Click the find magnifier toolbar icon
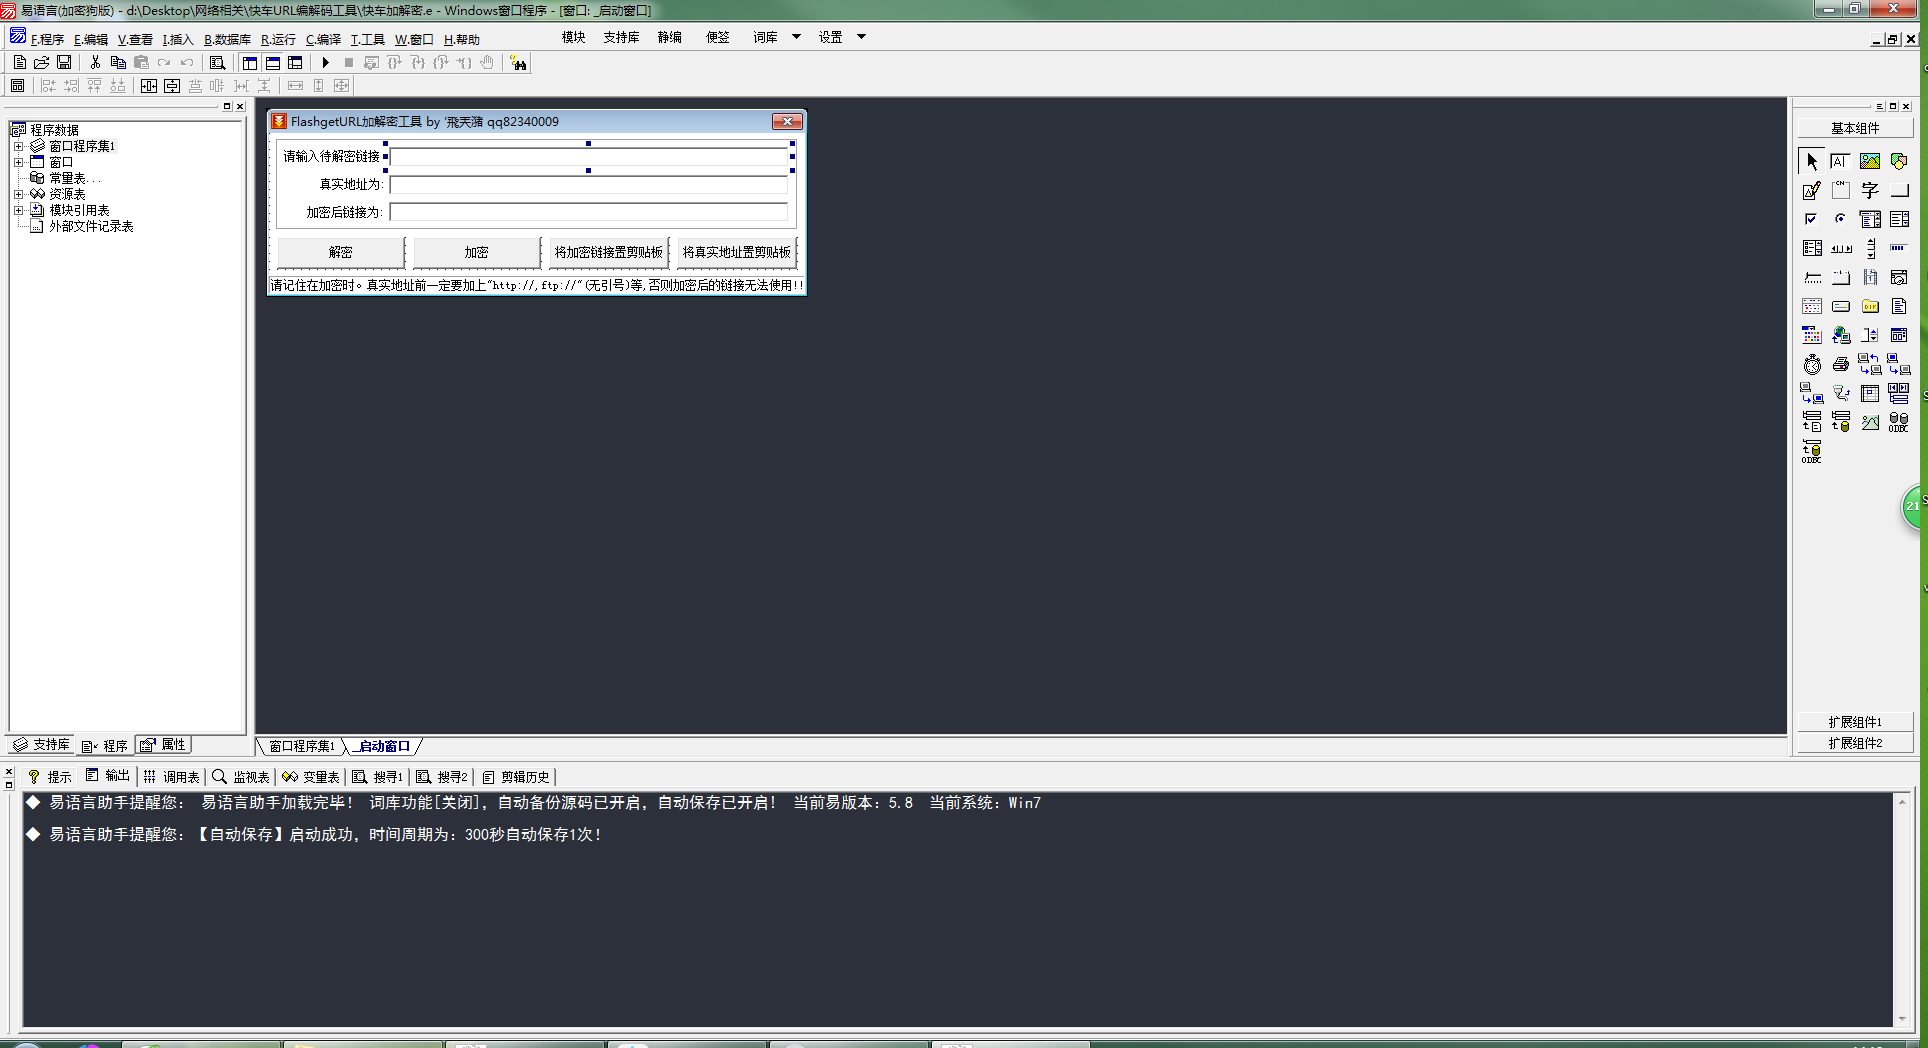Image resolution: width=1928 pixels, height=1048 pixels. [x=217, y=63]
